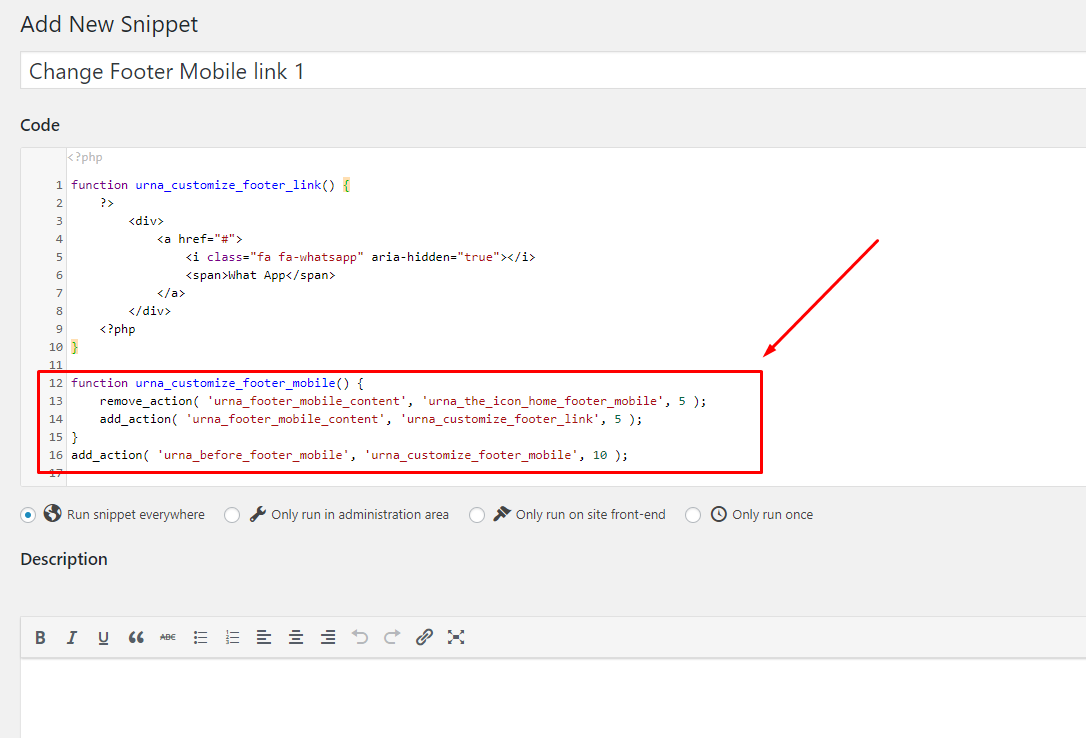Open fullscreen mode for description editor
Image resolution: width=1086 pixels, height=738 pixels.
click(x=456, y=638)
